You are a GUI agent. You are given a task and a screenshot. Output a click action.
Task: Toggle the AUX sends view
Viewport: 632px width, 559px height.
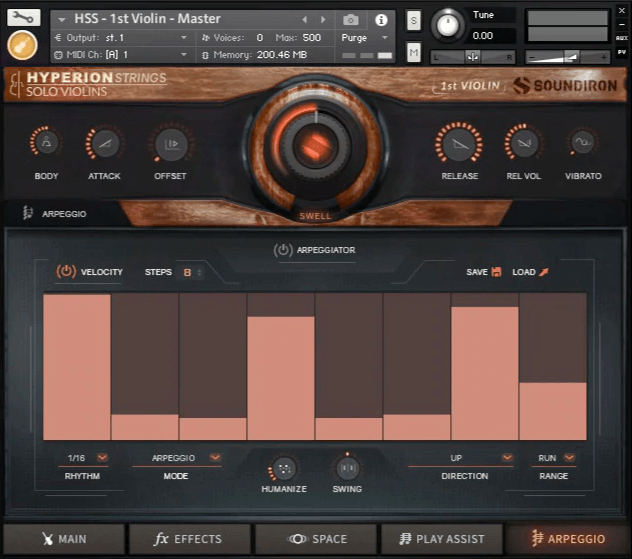click(622, 38)
